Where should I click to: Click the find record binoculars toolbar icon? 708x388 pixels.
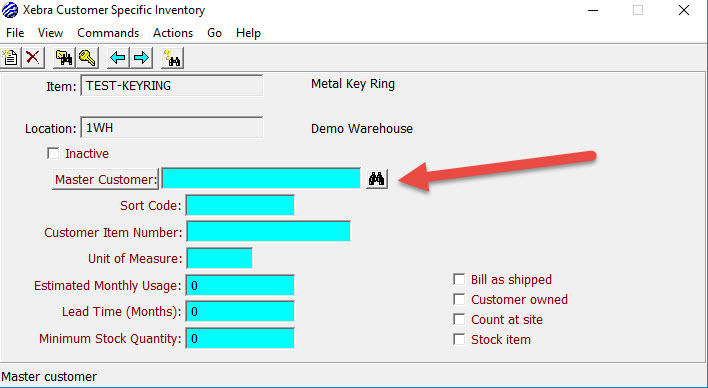click(x=64, y=58)
